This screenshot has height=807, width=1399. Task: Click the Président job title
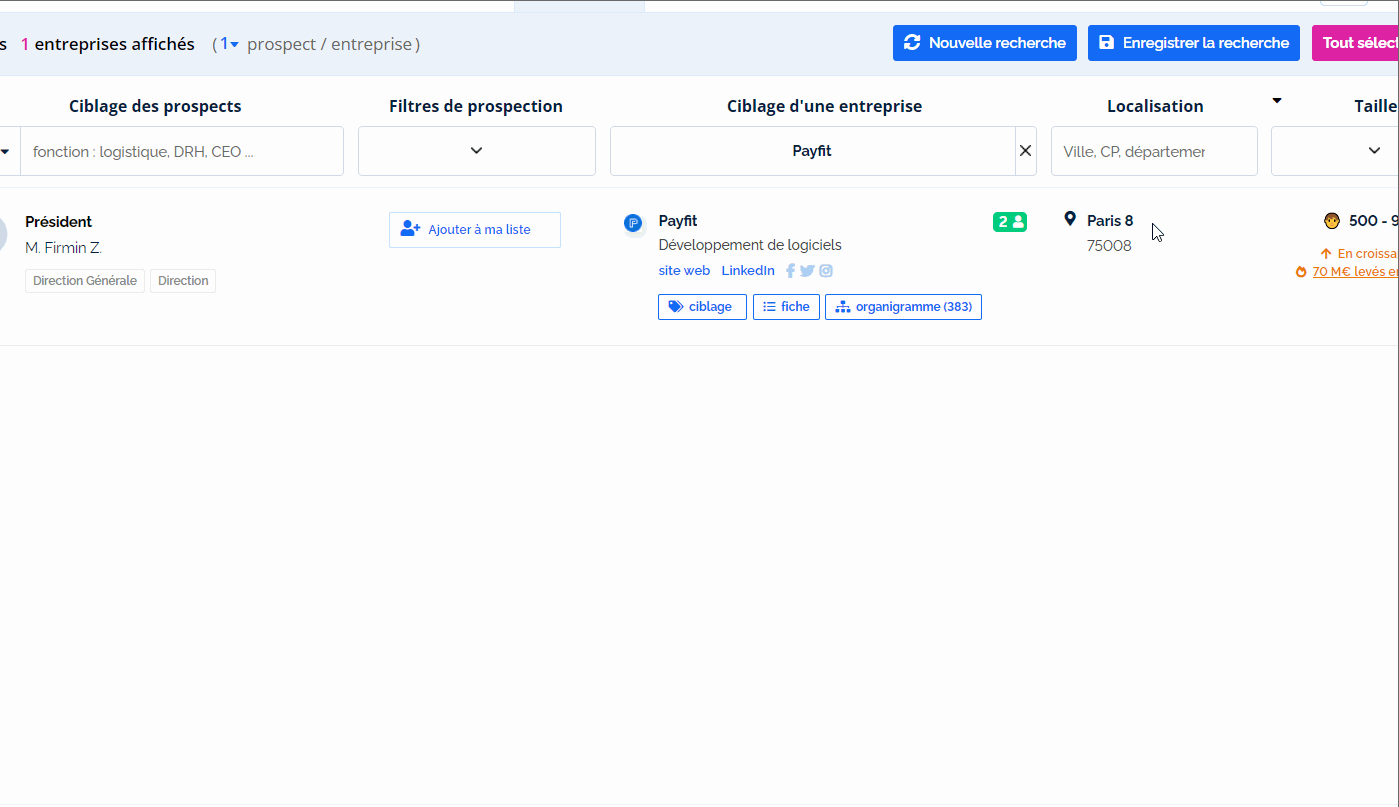[59, 222]
